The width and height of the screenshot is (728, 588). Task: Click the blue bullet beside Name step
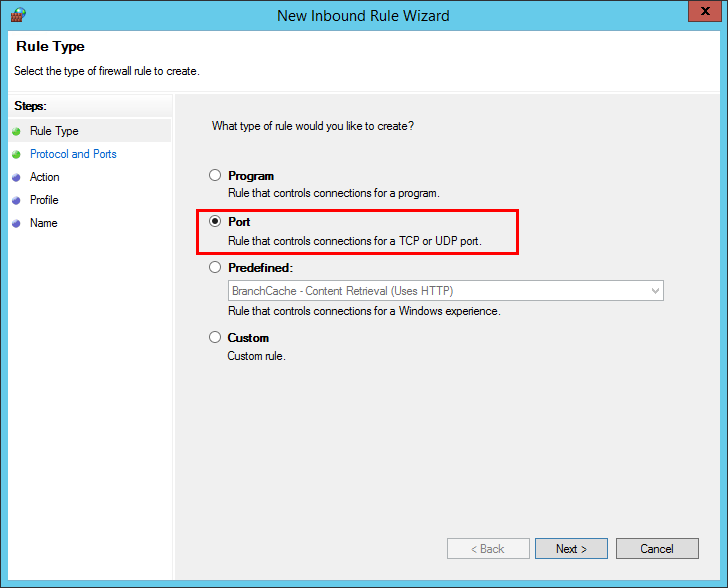[16, 224]
